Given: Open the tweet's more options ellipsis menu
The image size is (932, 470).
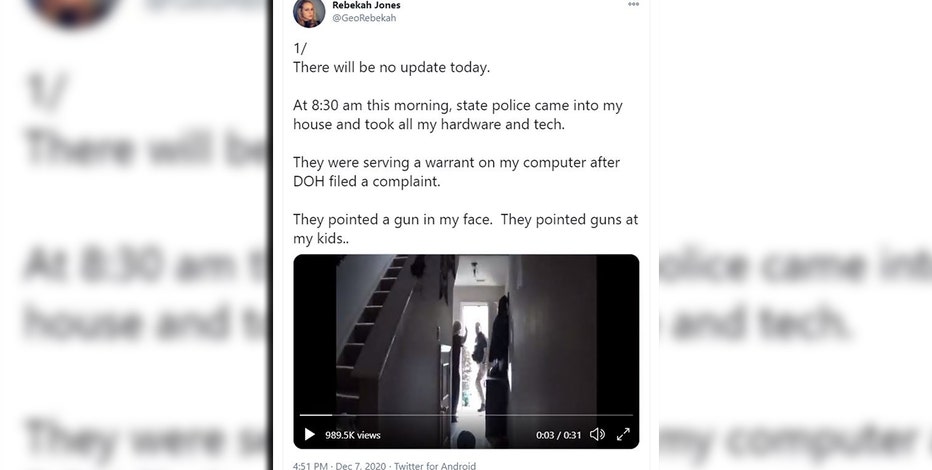Looking at the screenshot, I should [x=633, y=4].
